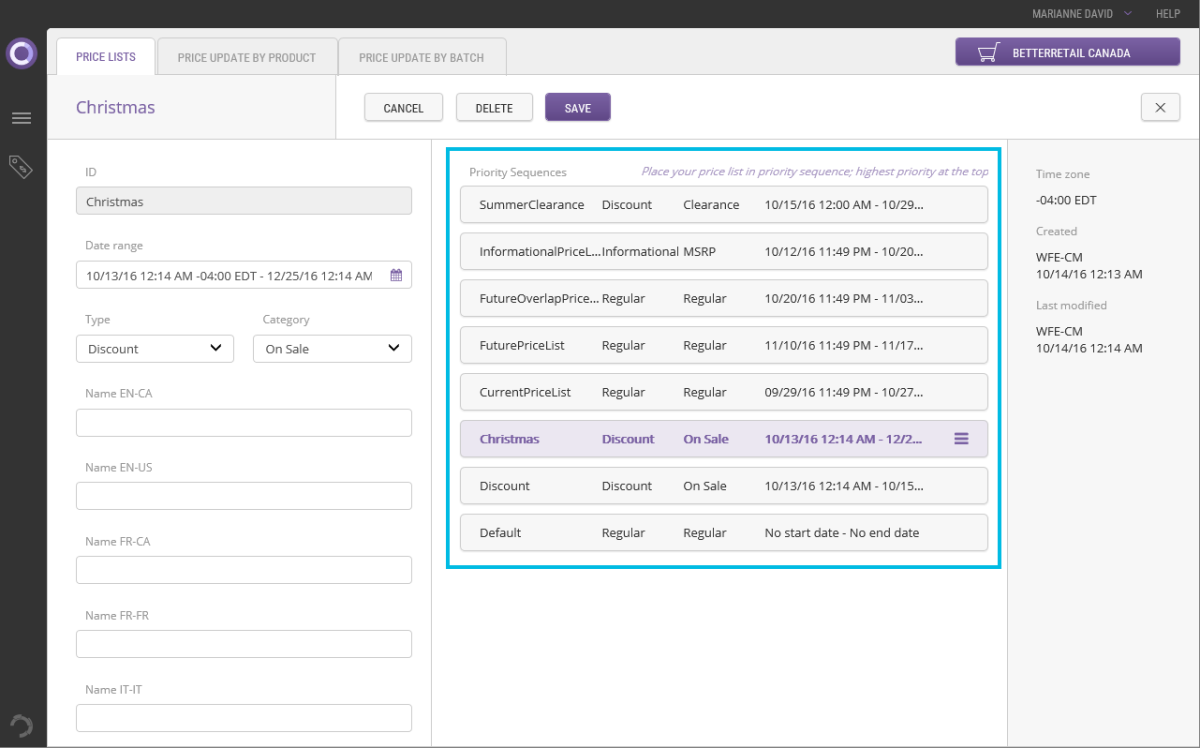Viewport: 1200px width, 748px height.
Task: Expand the Type dropdown showing Discount
Action: click(155, 348)
